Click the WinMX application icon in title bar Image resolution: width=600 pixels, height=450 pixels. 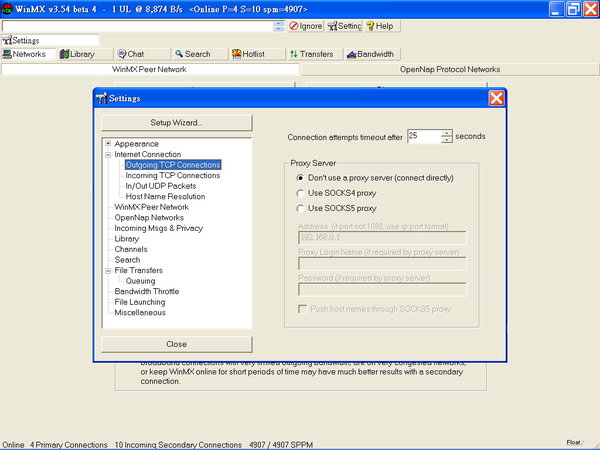7,8
